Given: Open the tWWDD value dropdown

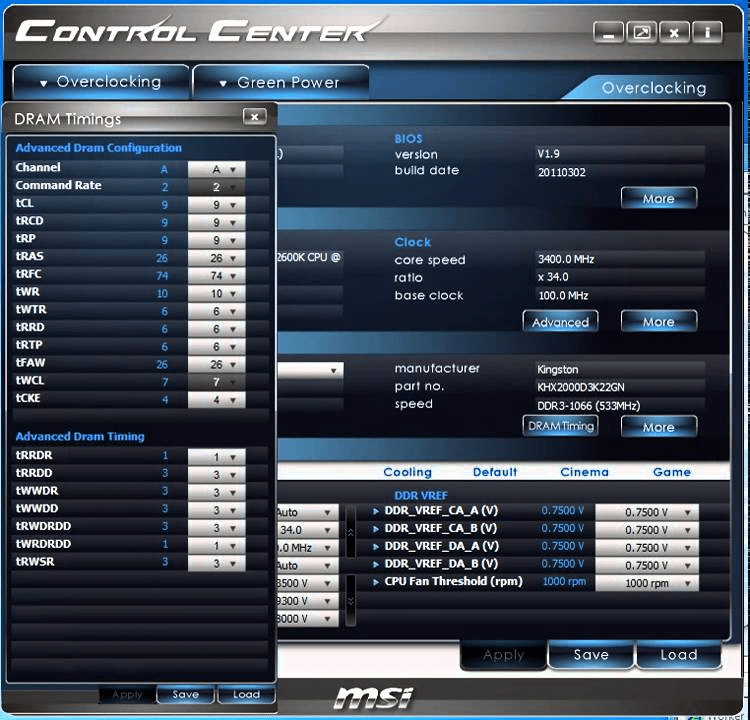Looking at the screenshot, I should pyautogui.click(x=217, y=510).
